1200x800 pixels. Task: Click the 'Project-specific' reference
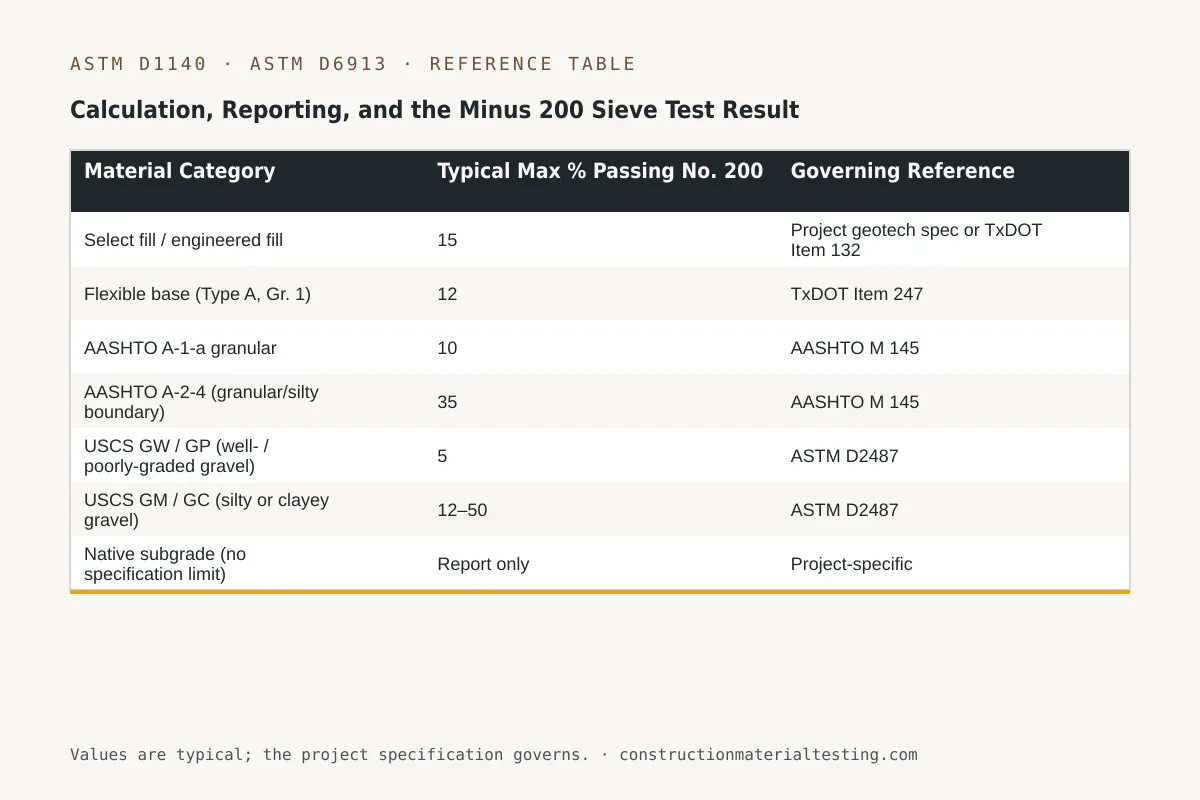tap(851, 564)
